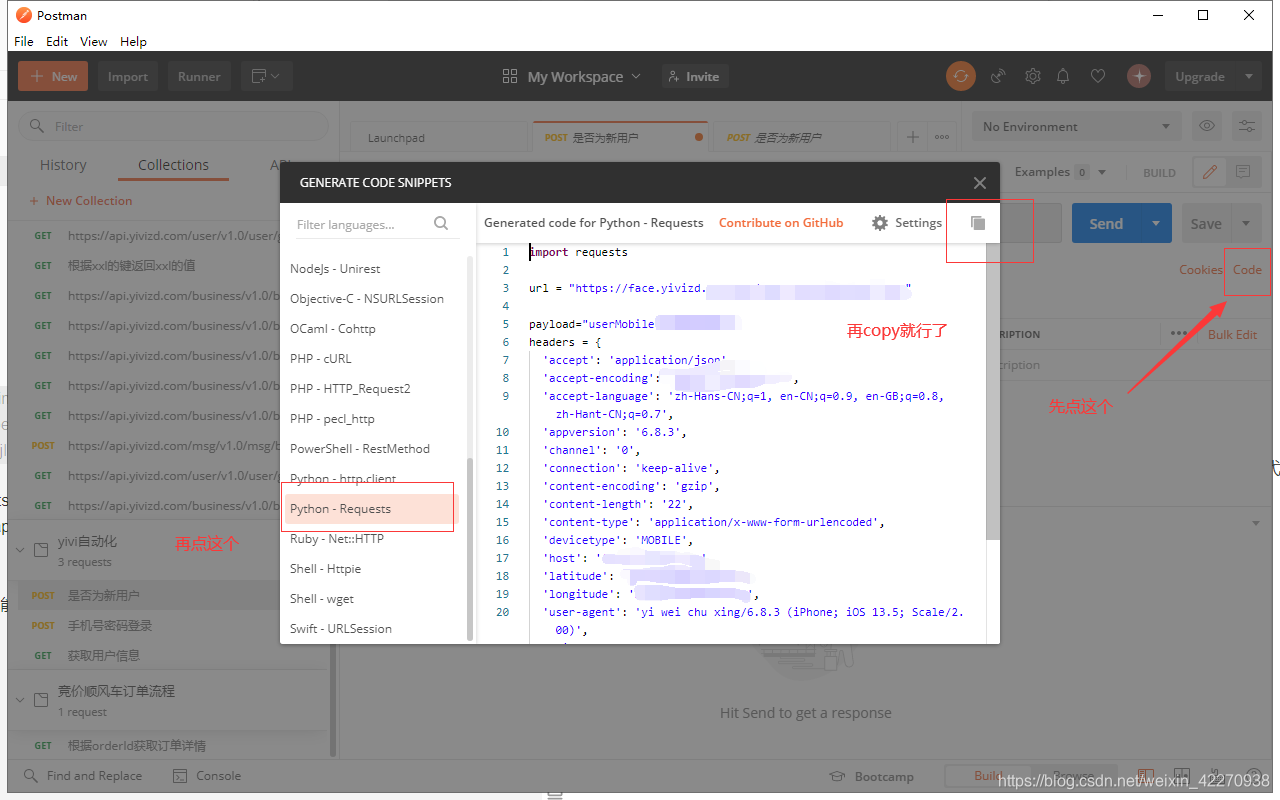Click the New button
Image resolution: width=1280 pixels, height=800 pixels.
click(x=53, y=76)
